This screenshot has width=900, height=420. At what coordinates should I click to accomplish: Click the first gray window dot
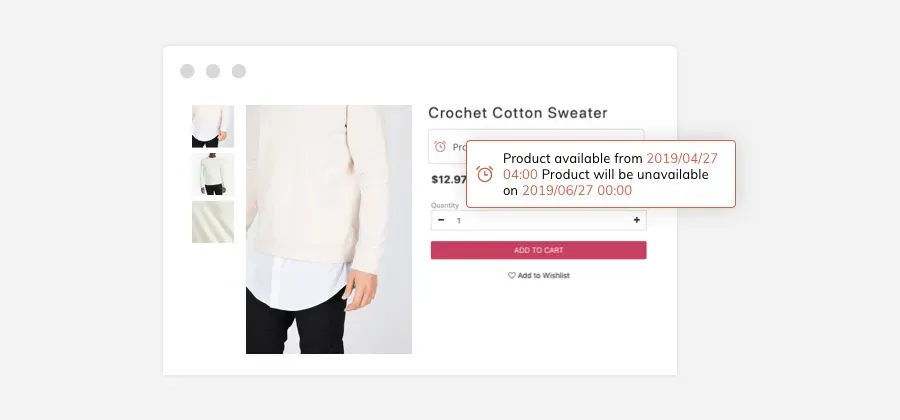[x=187, y=71]
